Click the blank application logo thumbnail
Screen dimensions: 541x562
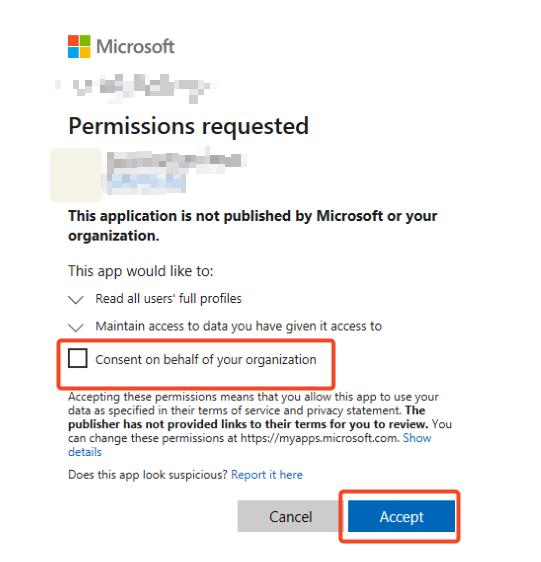point(76,175)
